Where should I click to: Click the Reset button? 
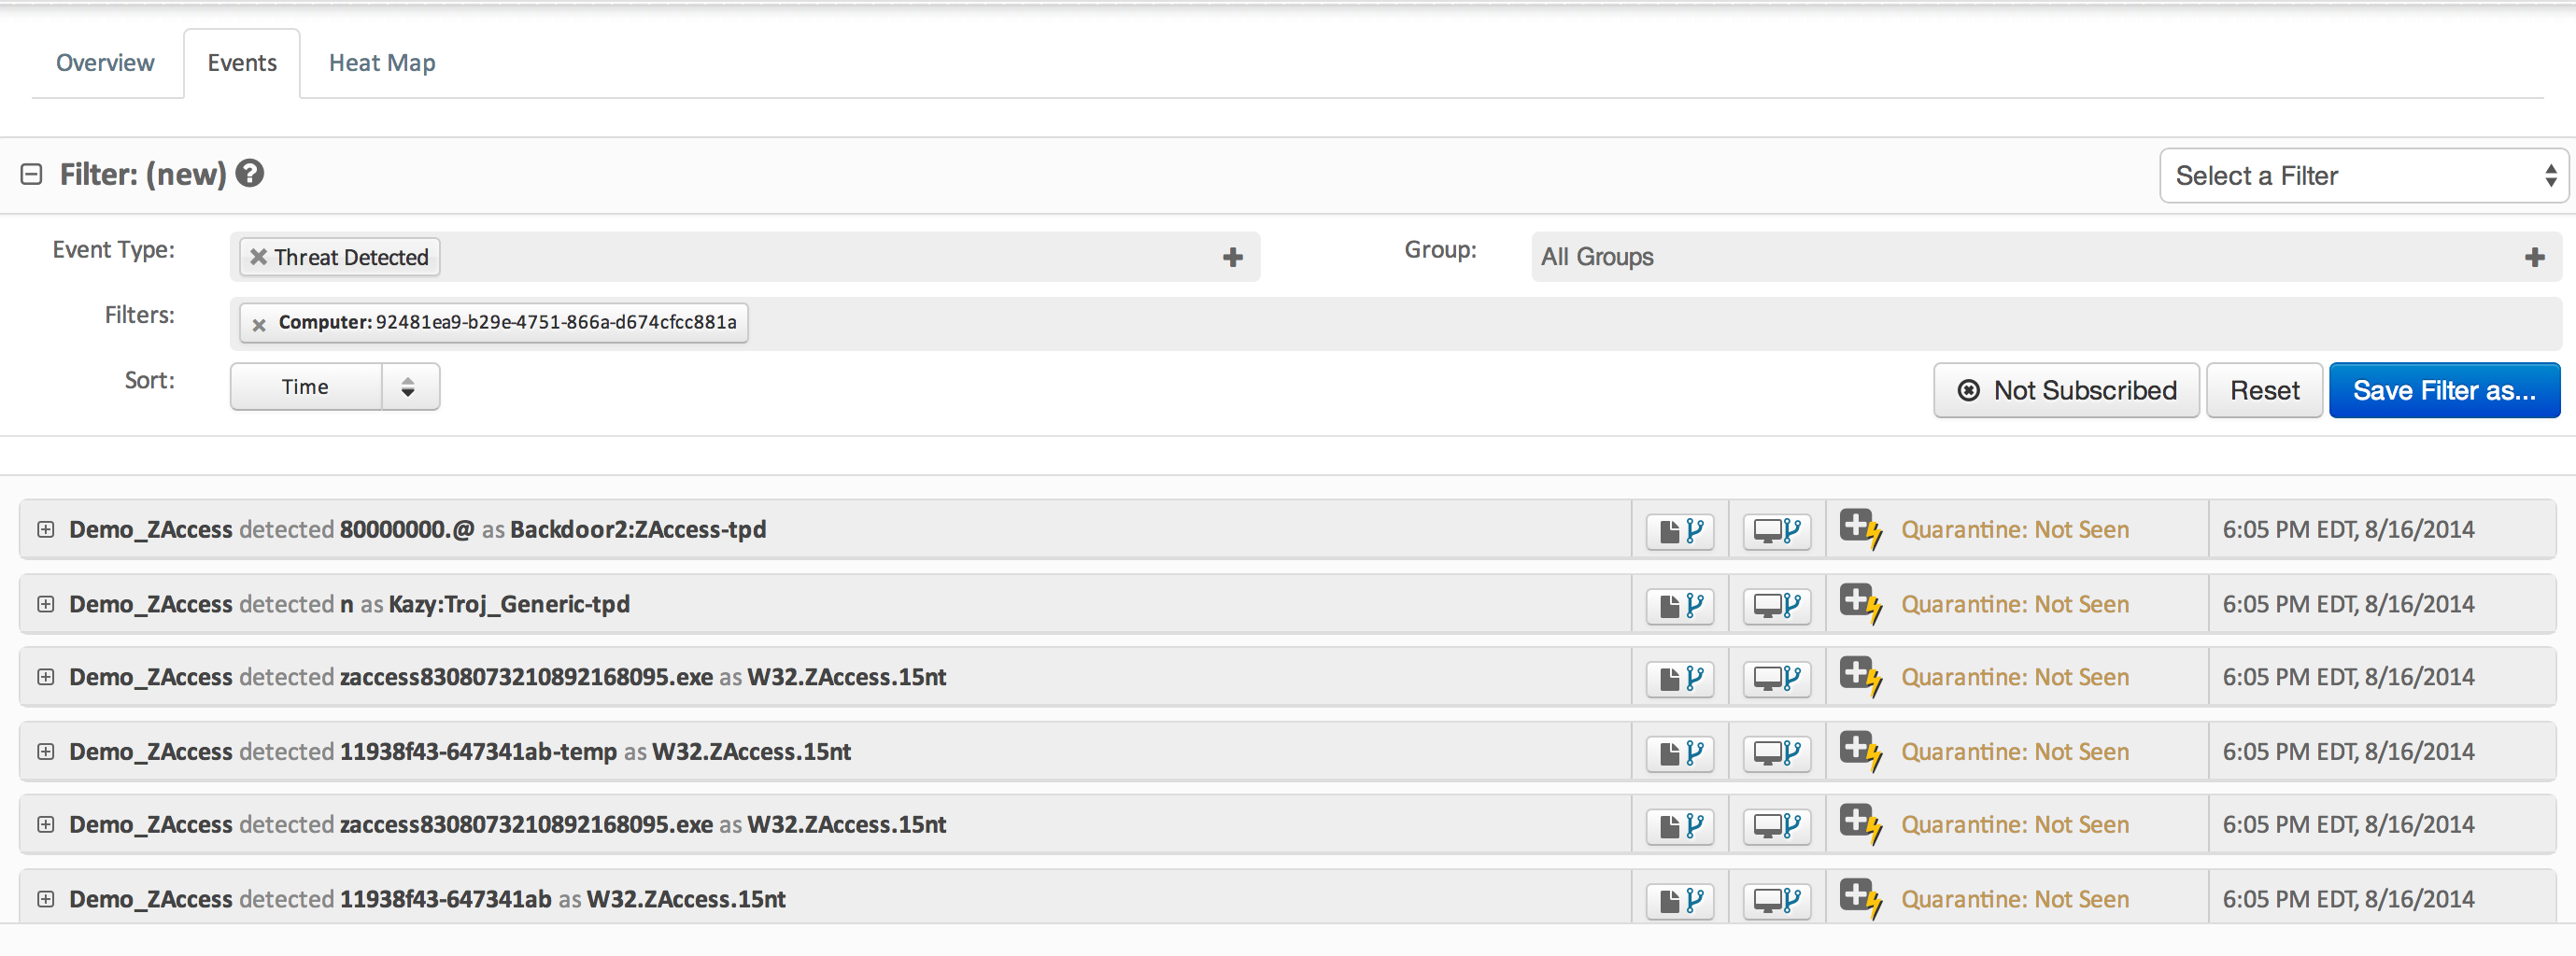[x=2263, y=390]
